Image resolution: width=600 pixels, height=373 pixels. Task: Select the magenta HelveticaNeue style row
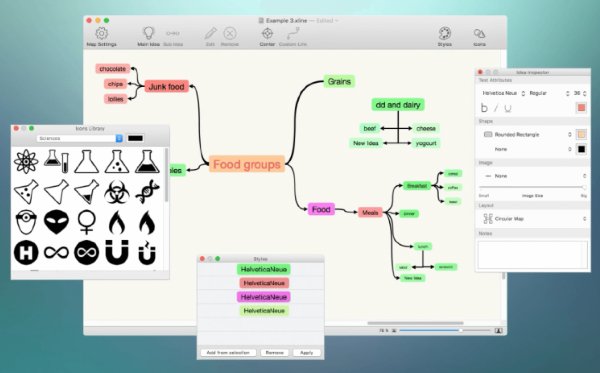pyautogui.click(x=264, y=297)
